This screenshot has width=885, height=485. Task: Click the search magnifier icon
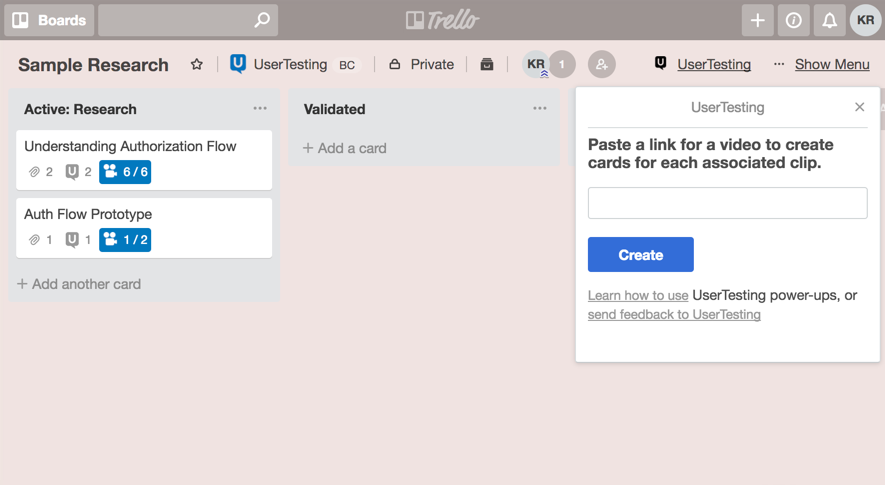coord(262,20)
